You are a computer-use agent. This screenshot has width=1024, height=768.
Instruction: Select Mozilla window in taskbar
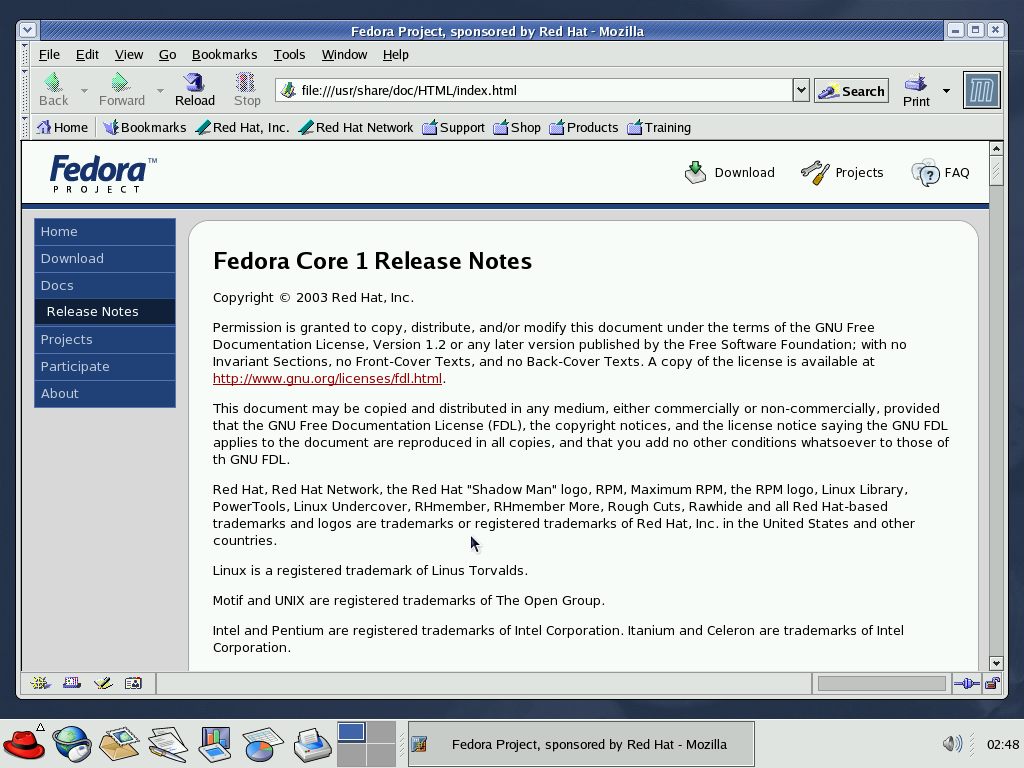coord(581,744)
